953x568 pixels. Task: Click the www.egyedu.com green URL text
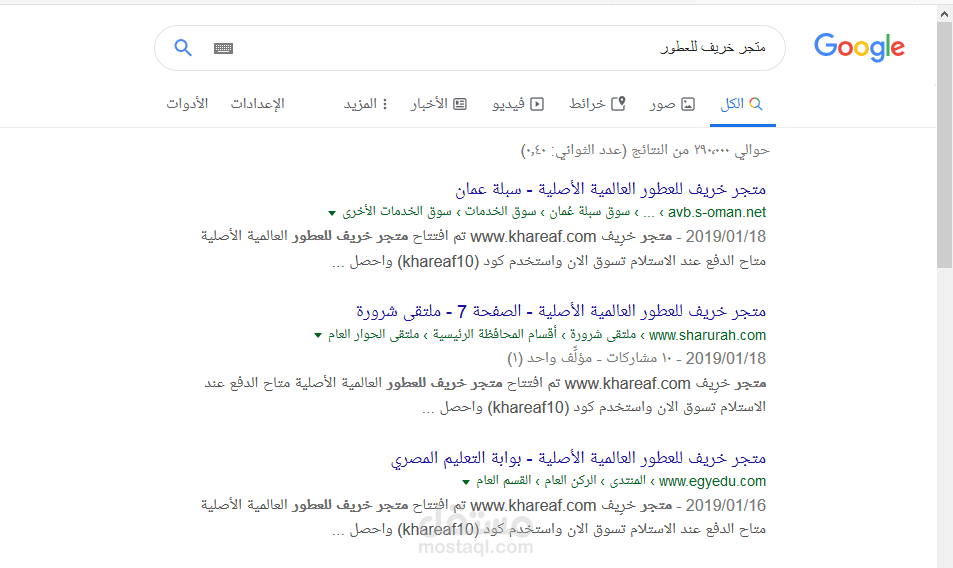pos(712,481)
